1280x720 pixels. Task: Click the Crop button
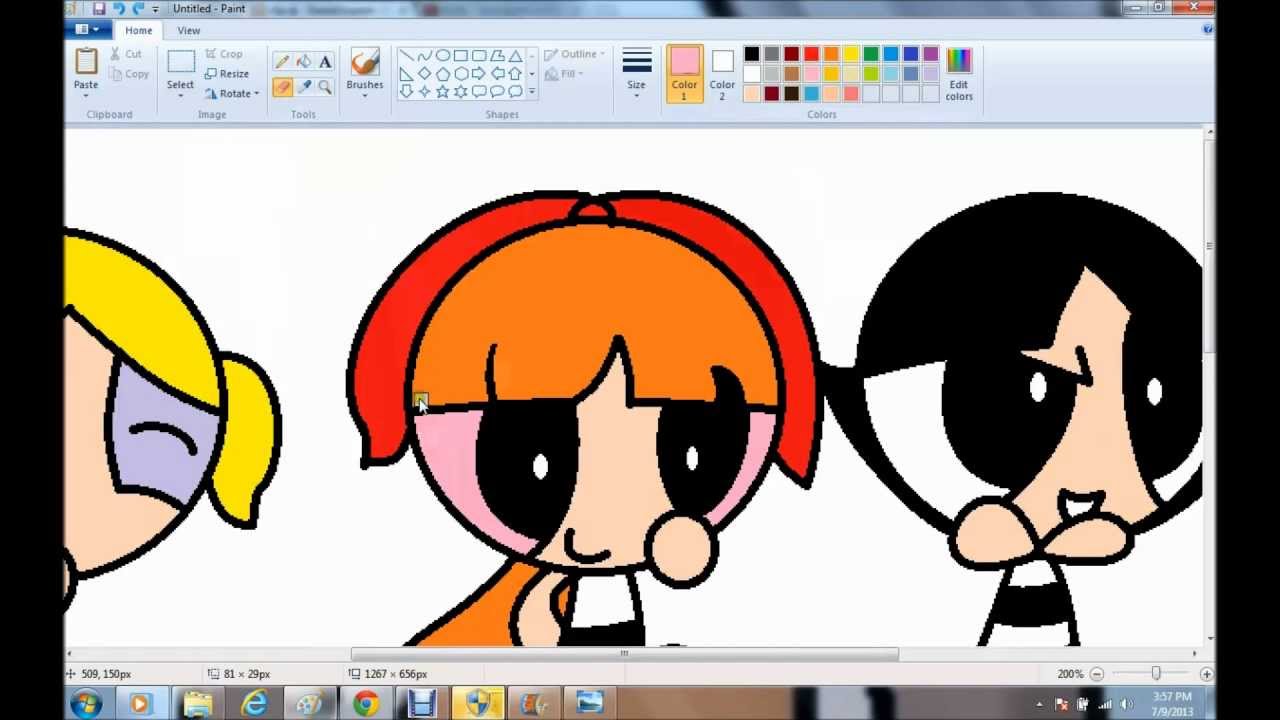click(x=224, y=54)
